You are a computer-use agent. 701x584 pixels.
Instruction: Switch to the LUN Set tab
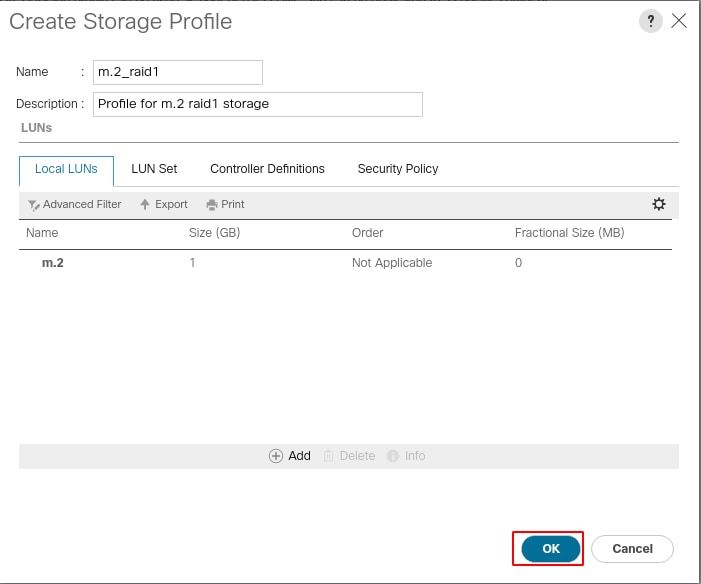(x=154, y=169)
